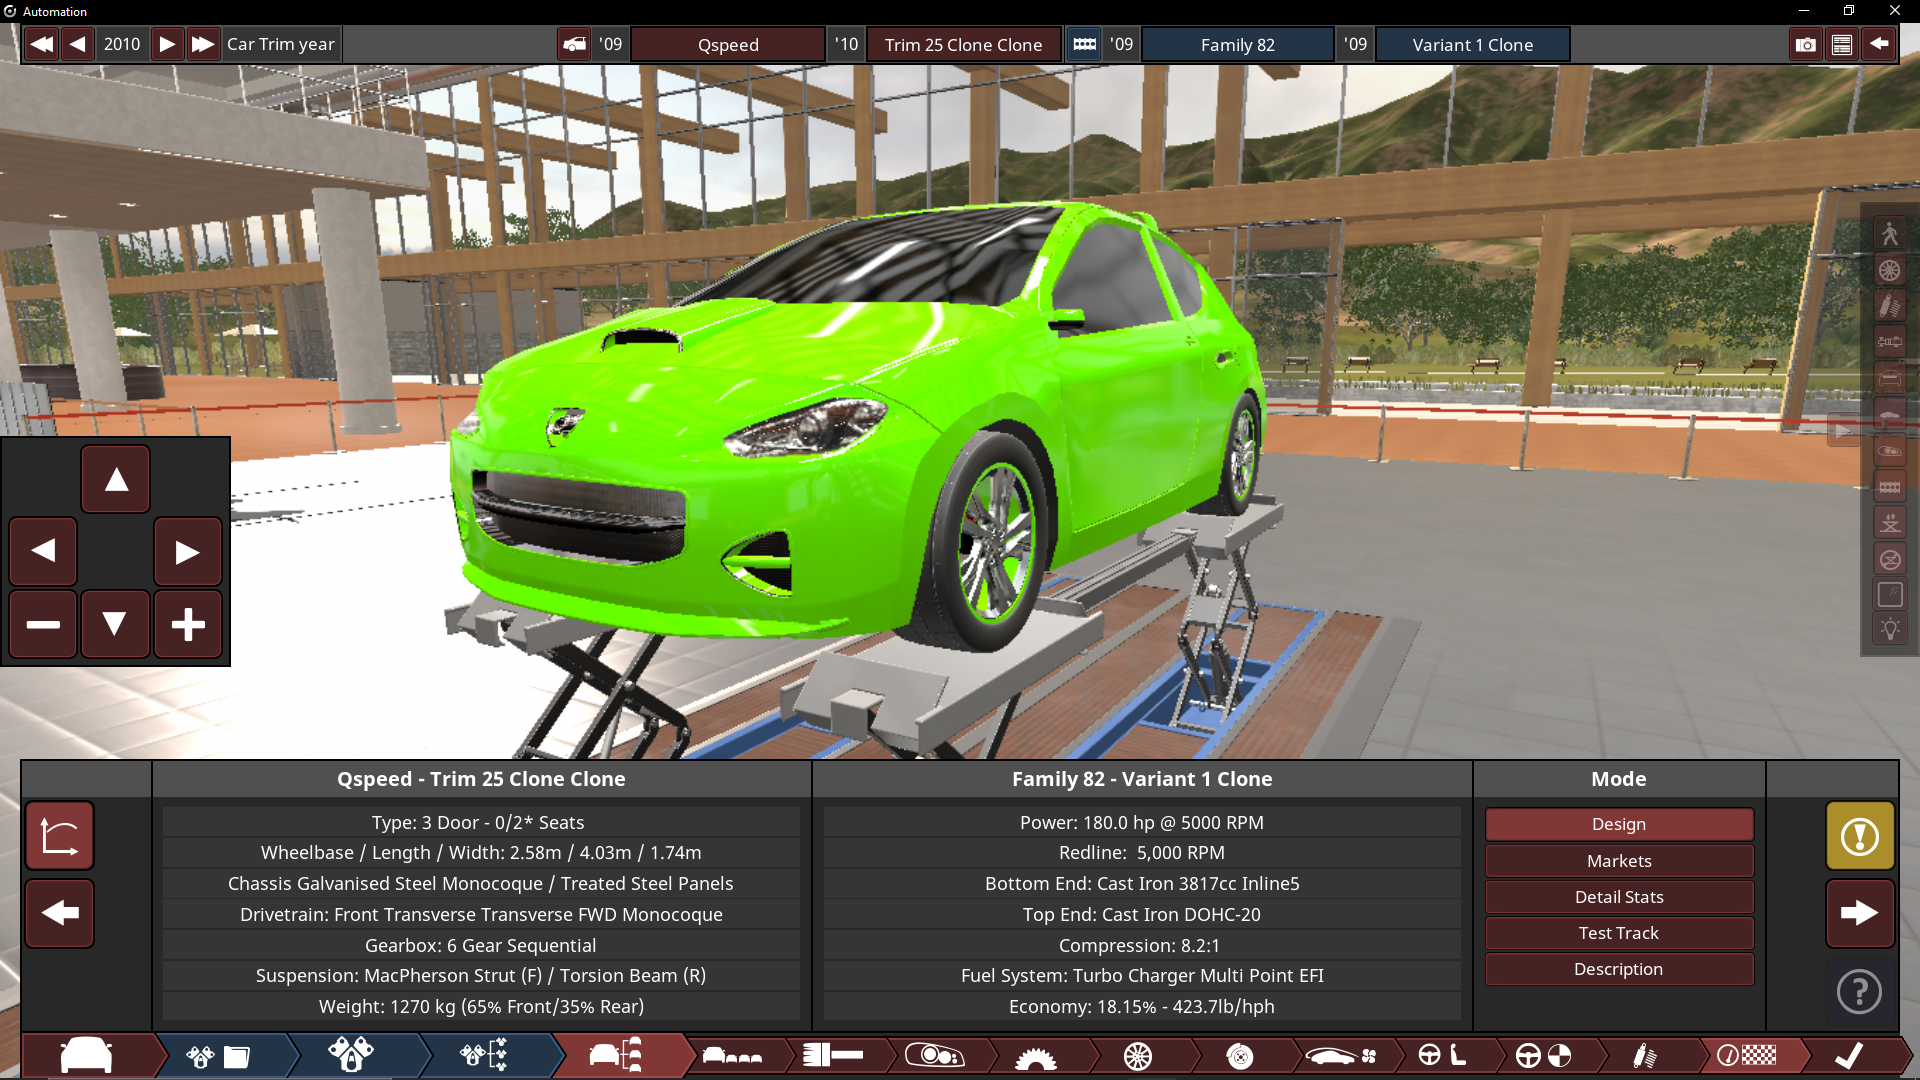Image resolution: width=1920 pixels, height=1080 pixels.
Task: Toggle the car lift platform icon
Action: tap(1889, 523)
